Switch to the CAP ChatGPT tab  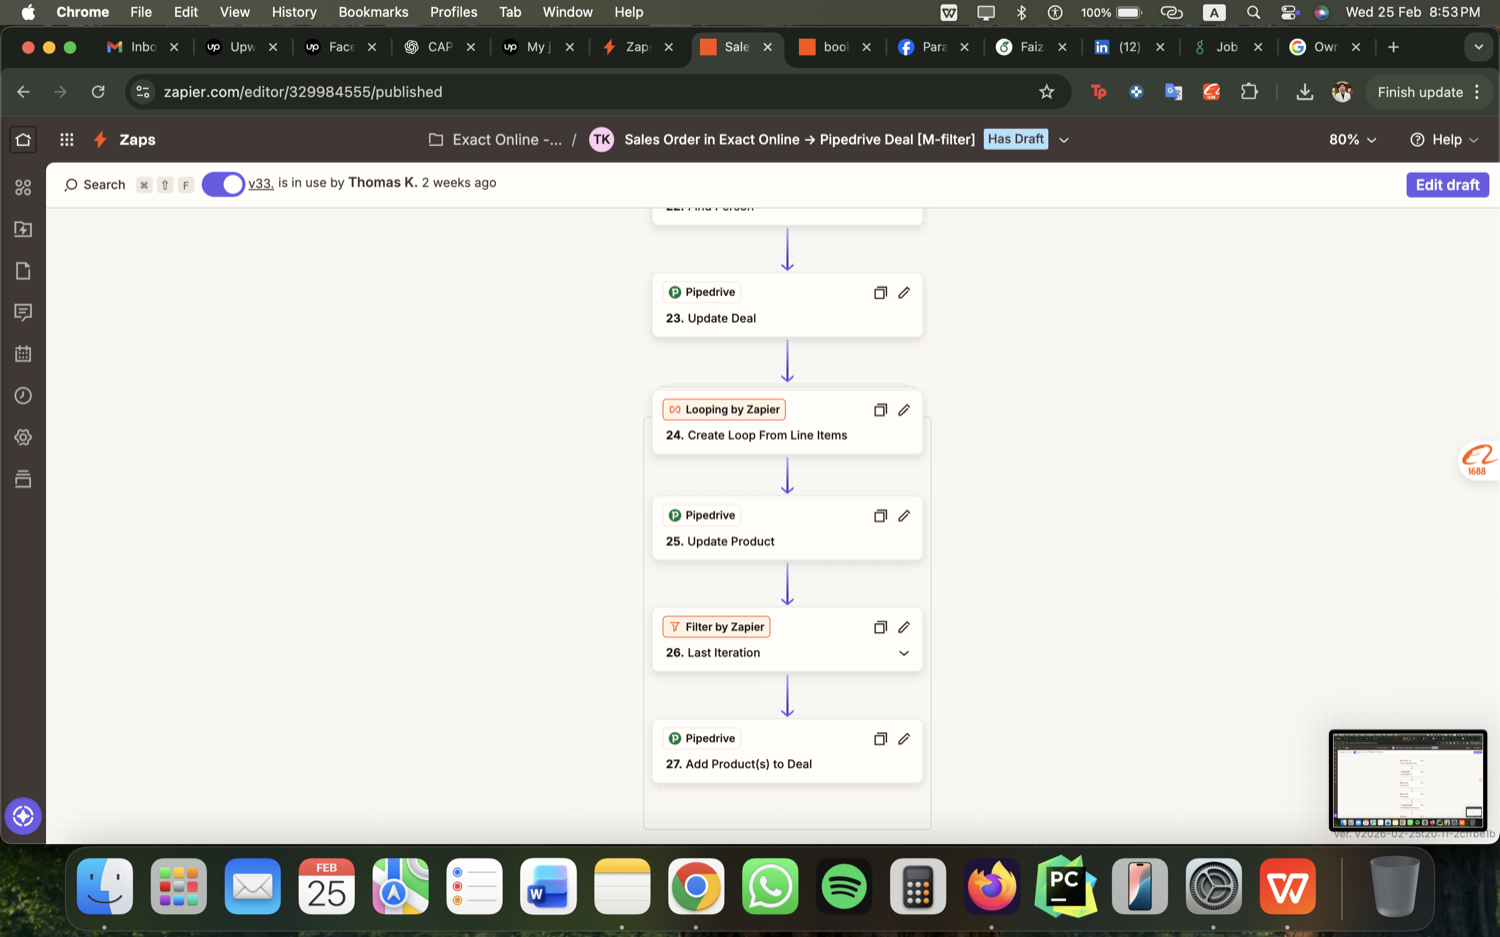pos(438,47)
